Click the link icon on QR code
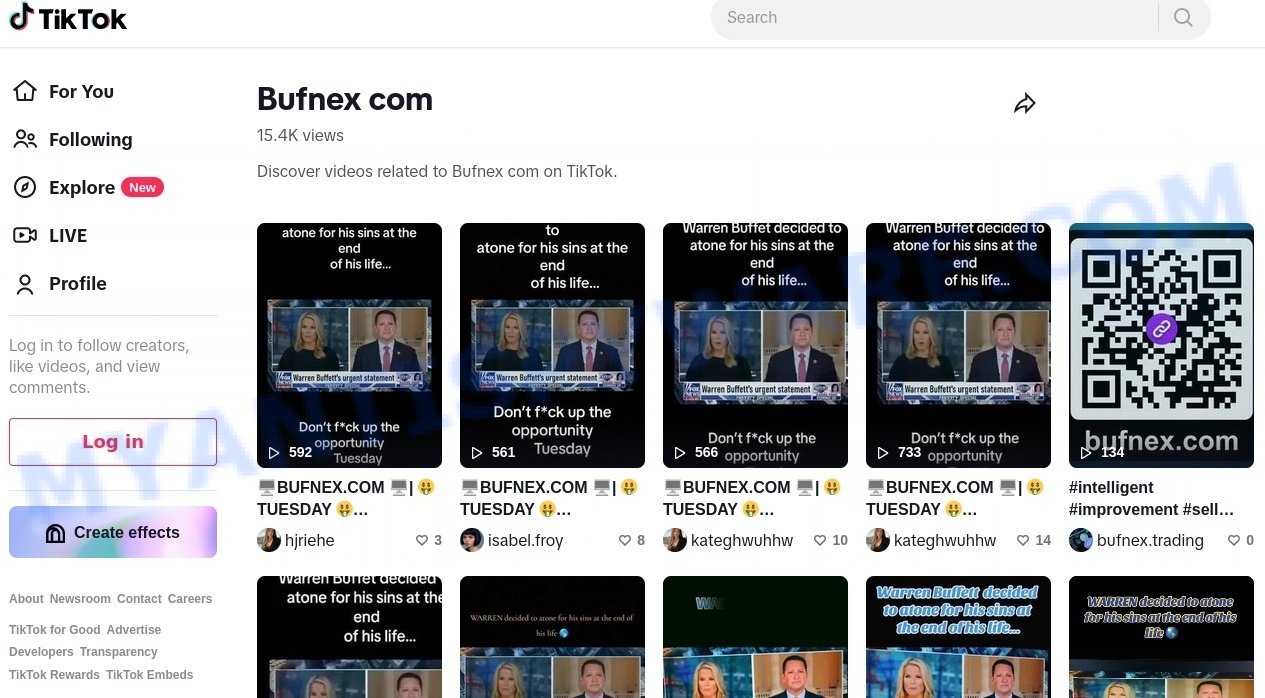This screenshot has height=698, width=1265. pyautogui.click(x=1161, y=327)
